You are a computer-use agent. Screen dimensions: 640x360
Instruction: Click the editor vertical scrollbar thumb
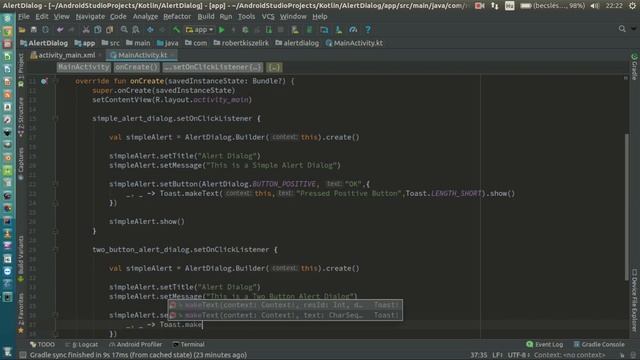[x=626, y=207]
